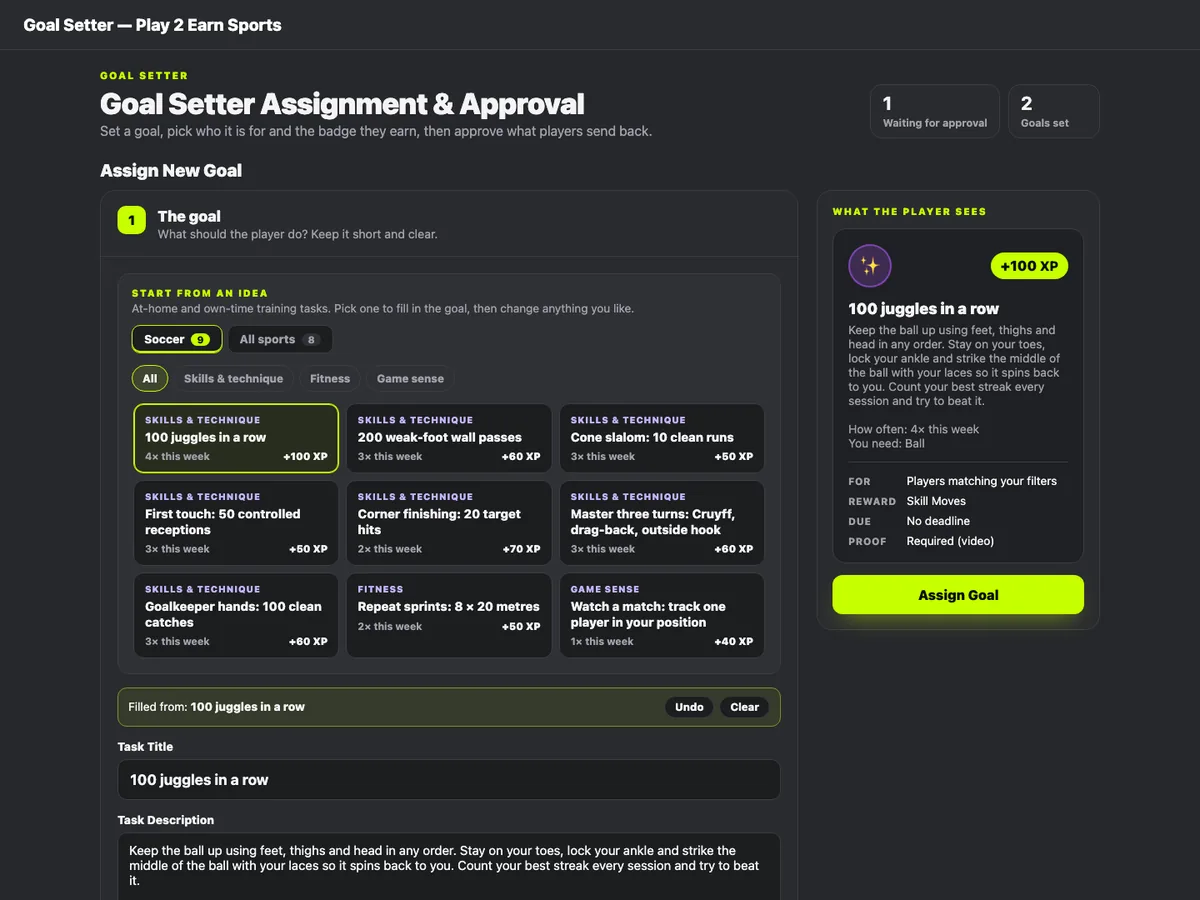The width and height of the screenshot is (1200, 900).
Task: Click the How often: 4× this week line
Action: (x=914, y=429)
